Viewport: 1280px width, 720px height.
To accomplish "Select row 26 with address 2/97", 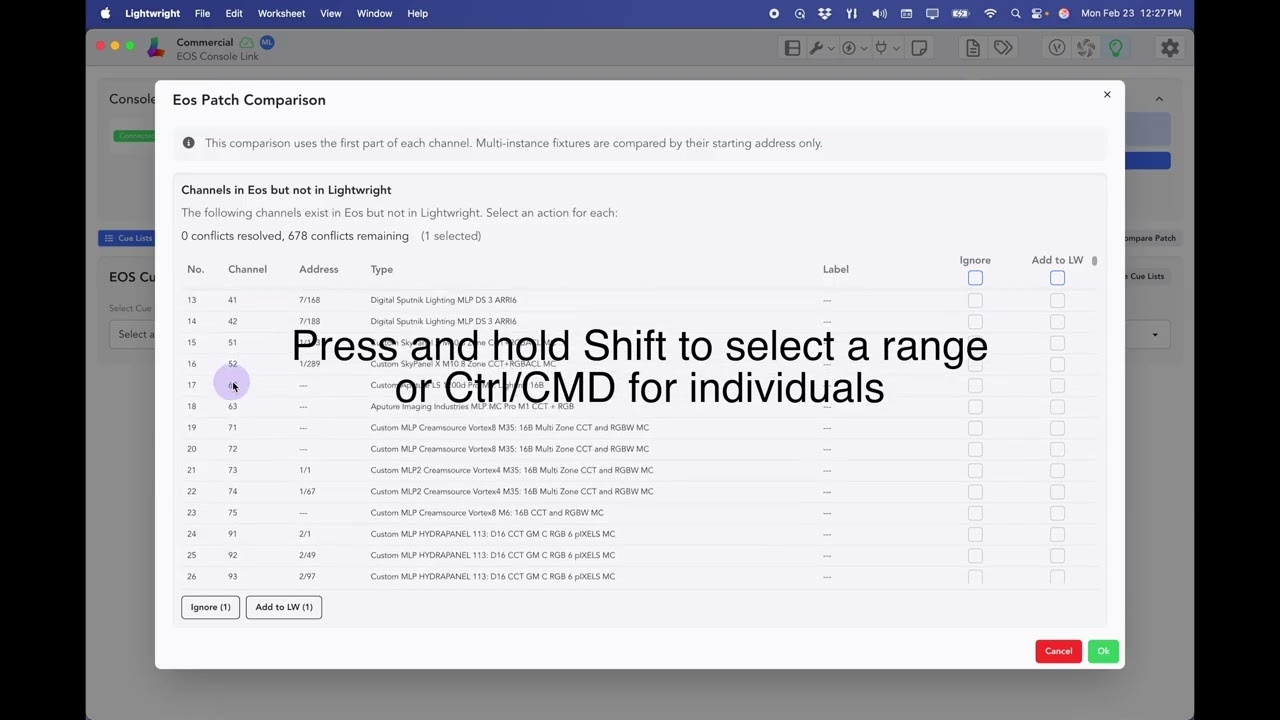I will pos(640,576).
